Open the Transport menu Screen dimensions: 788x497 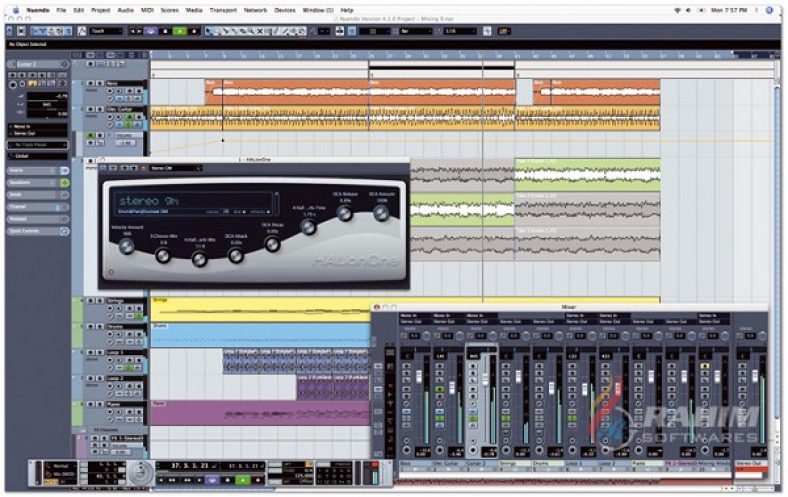point(222,10)
